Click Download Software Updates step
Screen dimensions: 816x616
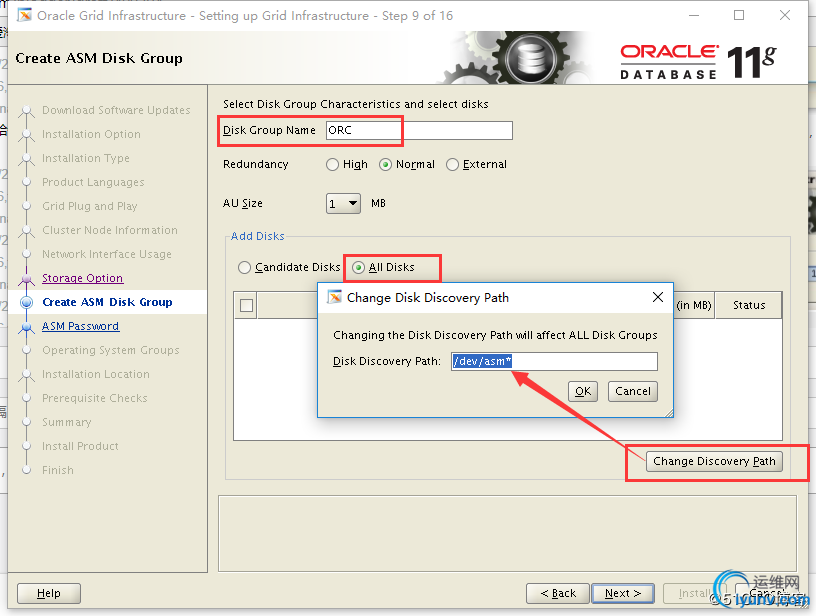click(x=116, y=110)
